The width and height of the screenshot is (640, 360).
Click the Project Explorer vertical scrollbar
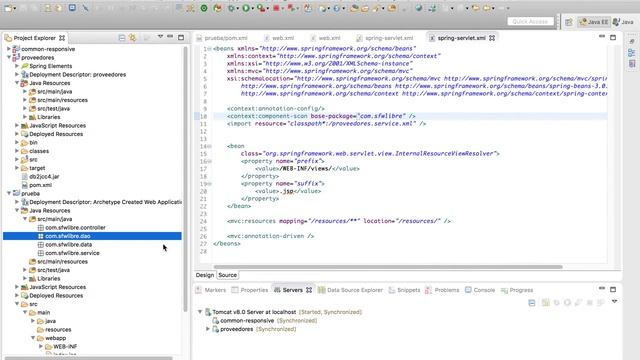[x=185, y=180]
